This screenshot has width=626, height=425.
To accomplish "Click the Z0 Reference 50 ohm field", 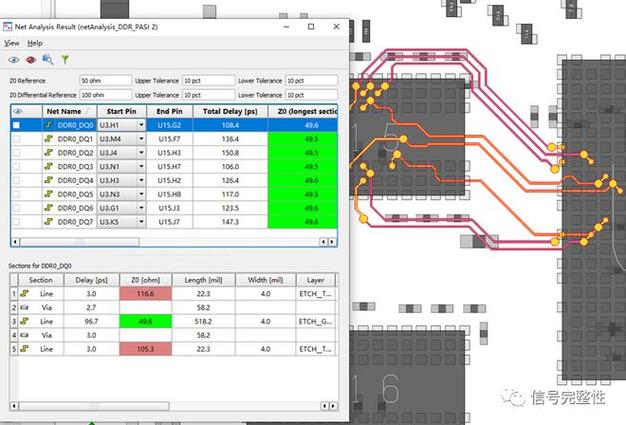I will tap(105, 81).
